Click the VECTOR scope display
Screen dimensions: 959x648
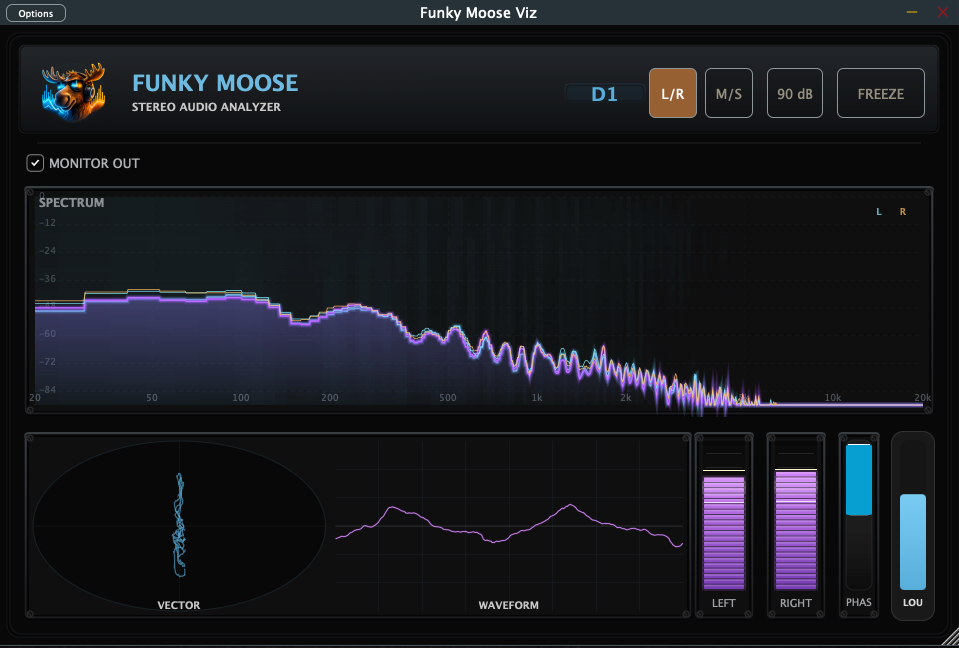[x=178, y=520]
